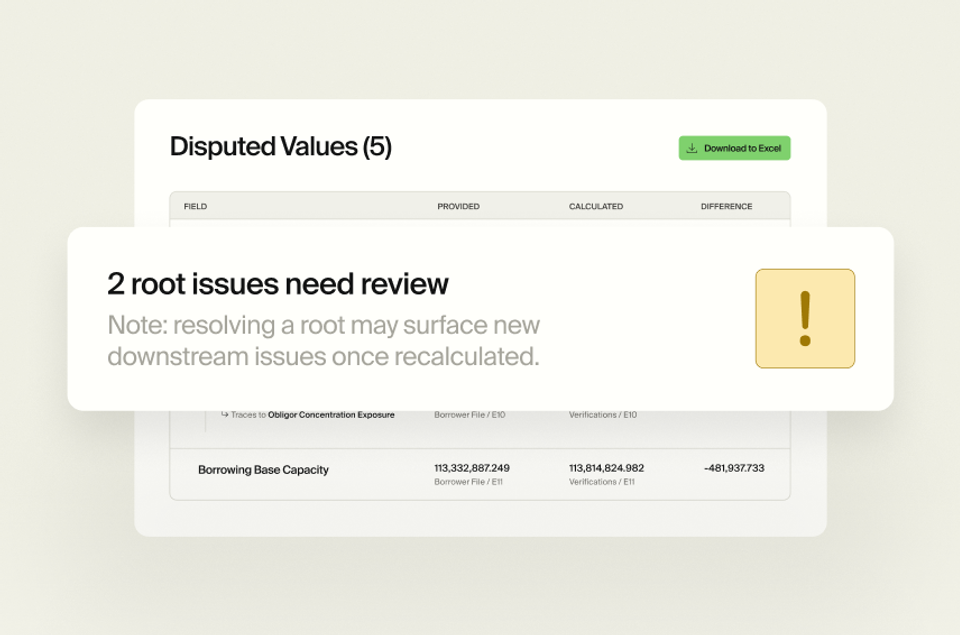Click the Download to Excel button
Viewport: 960px width, 635px height.
(x=734, y=148)
